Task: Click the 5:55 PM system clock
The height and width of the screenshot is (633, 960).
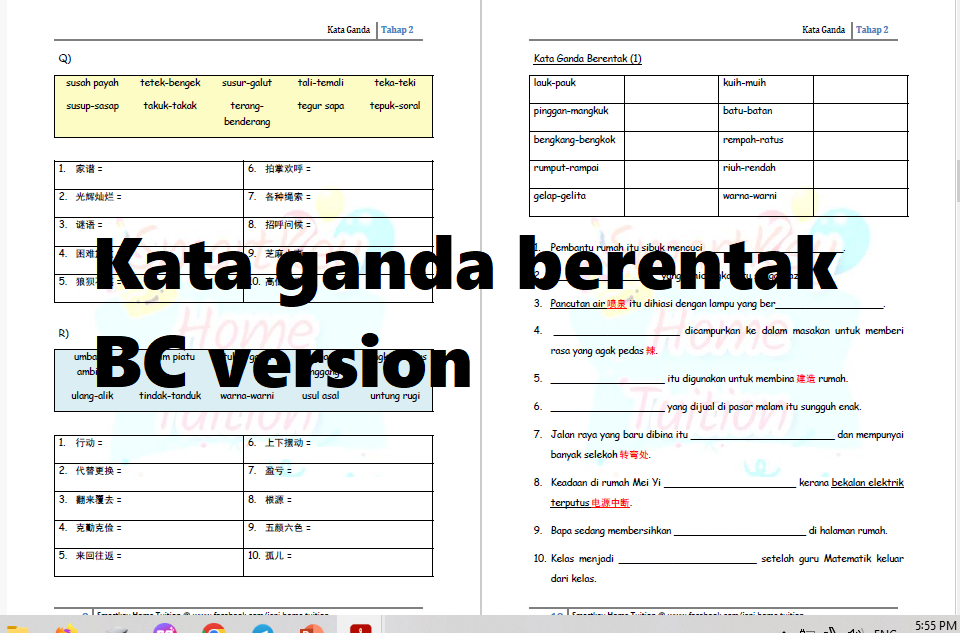Action: tap(935, 625)
